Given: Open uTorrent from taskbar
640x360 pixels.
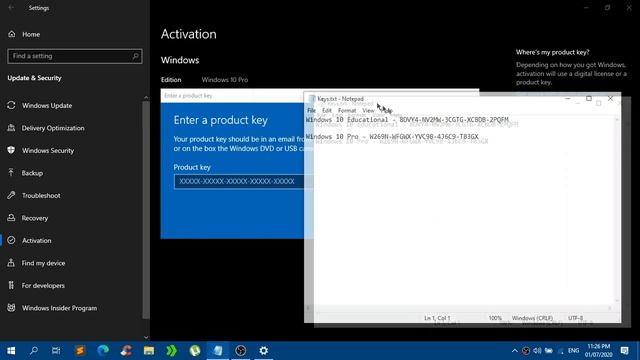Looking at the screenshot, I should click(195, 351).
